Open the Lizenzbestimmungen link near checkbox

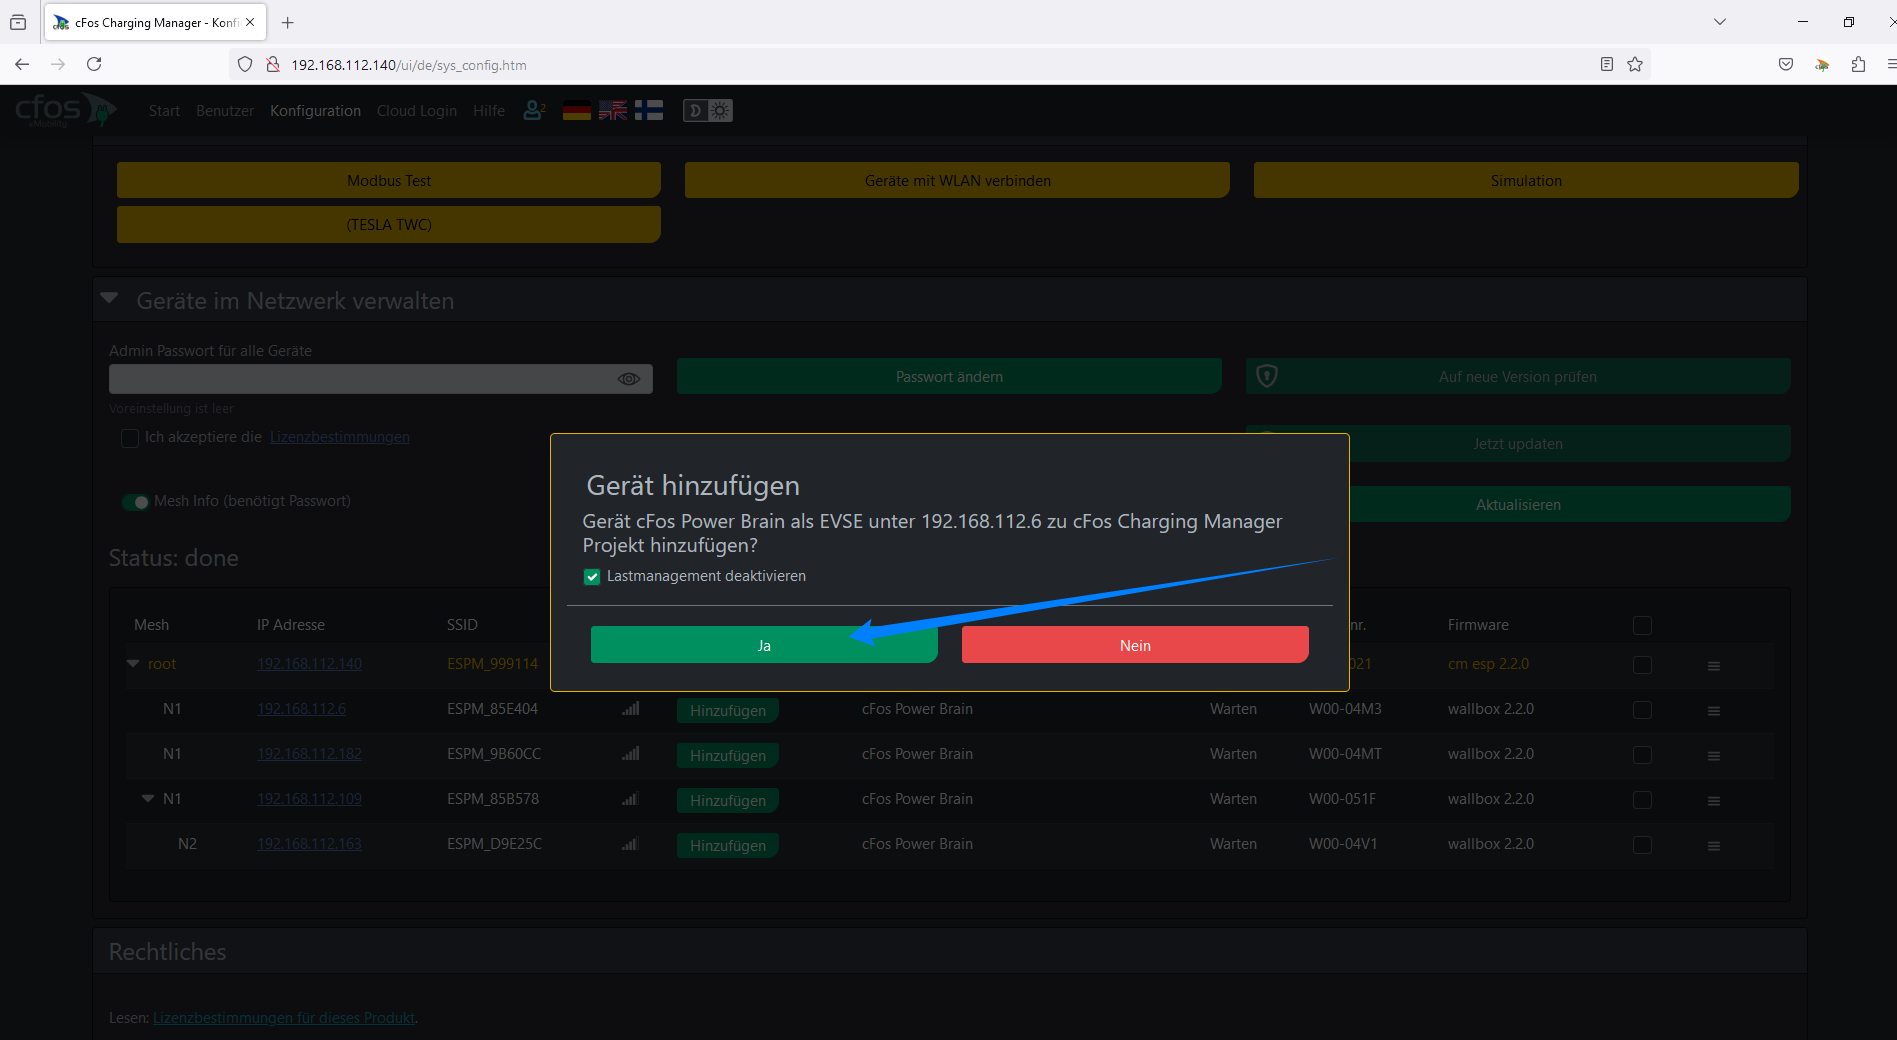[340, 437]
